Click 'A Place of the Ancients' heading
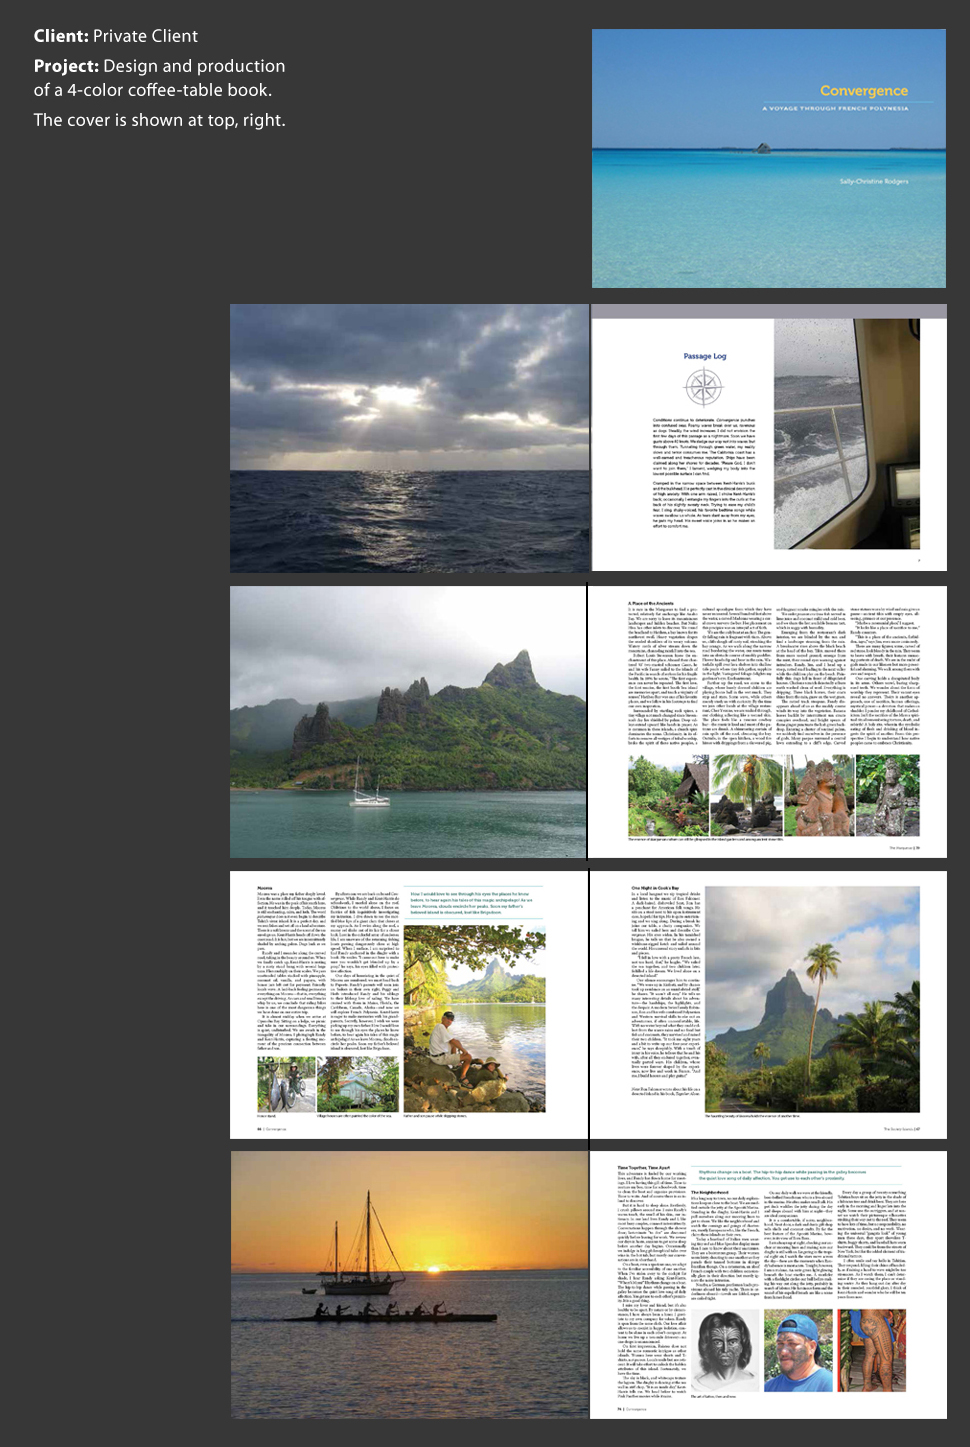Viewport: 970px width, 1447px height. coord(651,604)
